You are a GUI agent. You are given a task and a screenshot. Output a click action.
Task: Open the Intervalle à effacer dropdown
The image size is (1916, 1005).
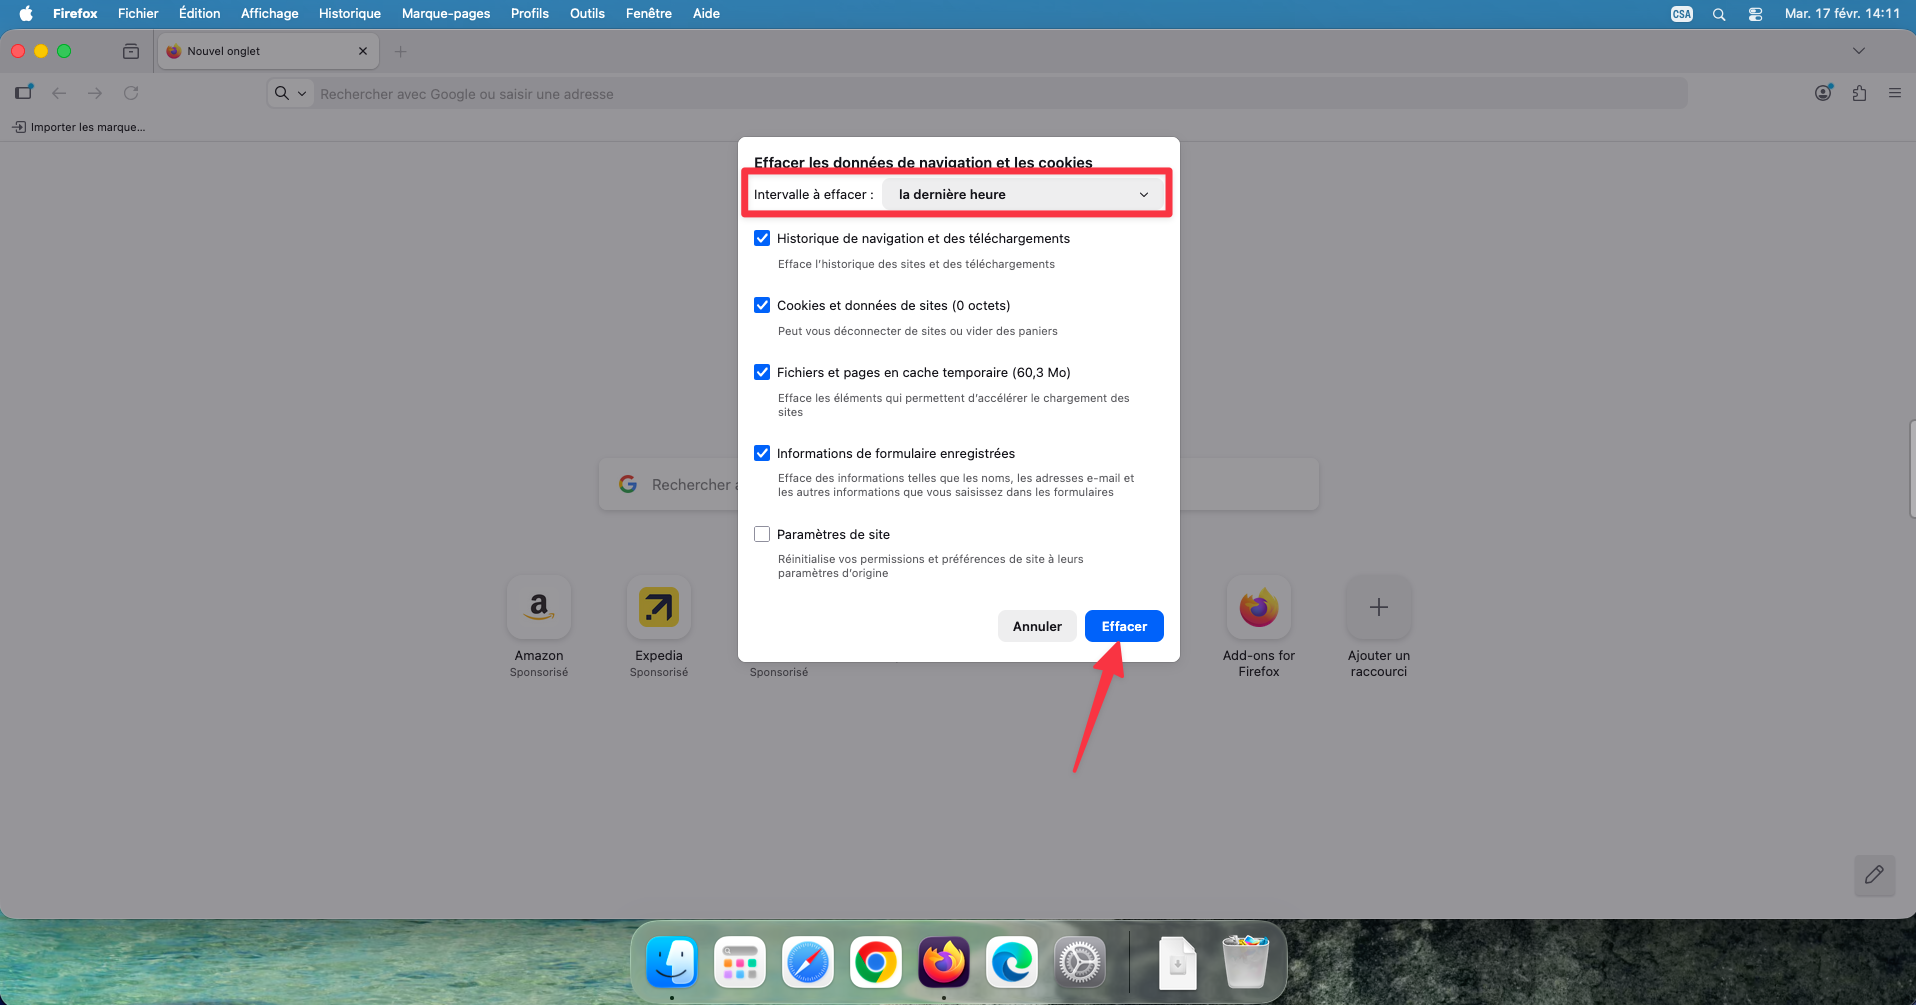click(x=1024, y=194)
